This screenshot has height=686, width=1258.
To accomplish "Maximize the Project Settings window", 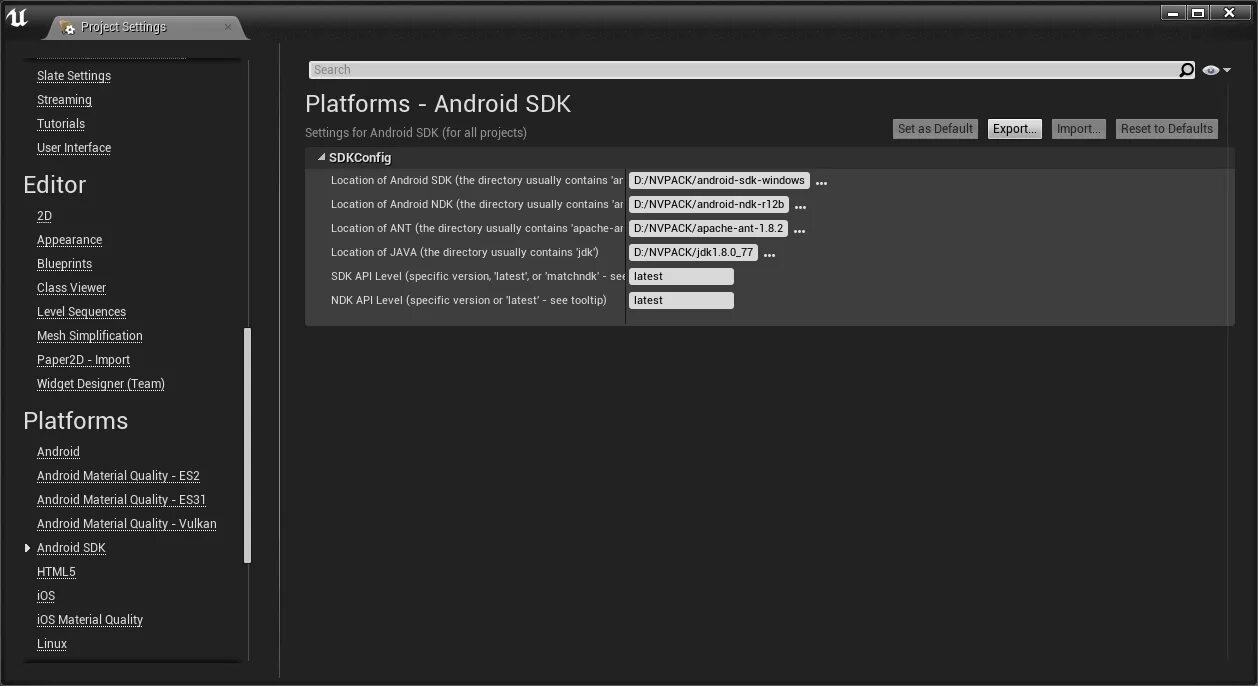I will pyautogui.click(x=1197, y=13).
